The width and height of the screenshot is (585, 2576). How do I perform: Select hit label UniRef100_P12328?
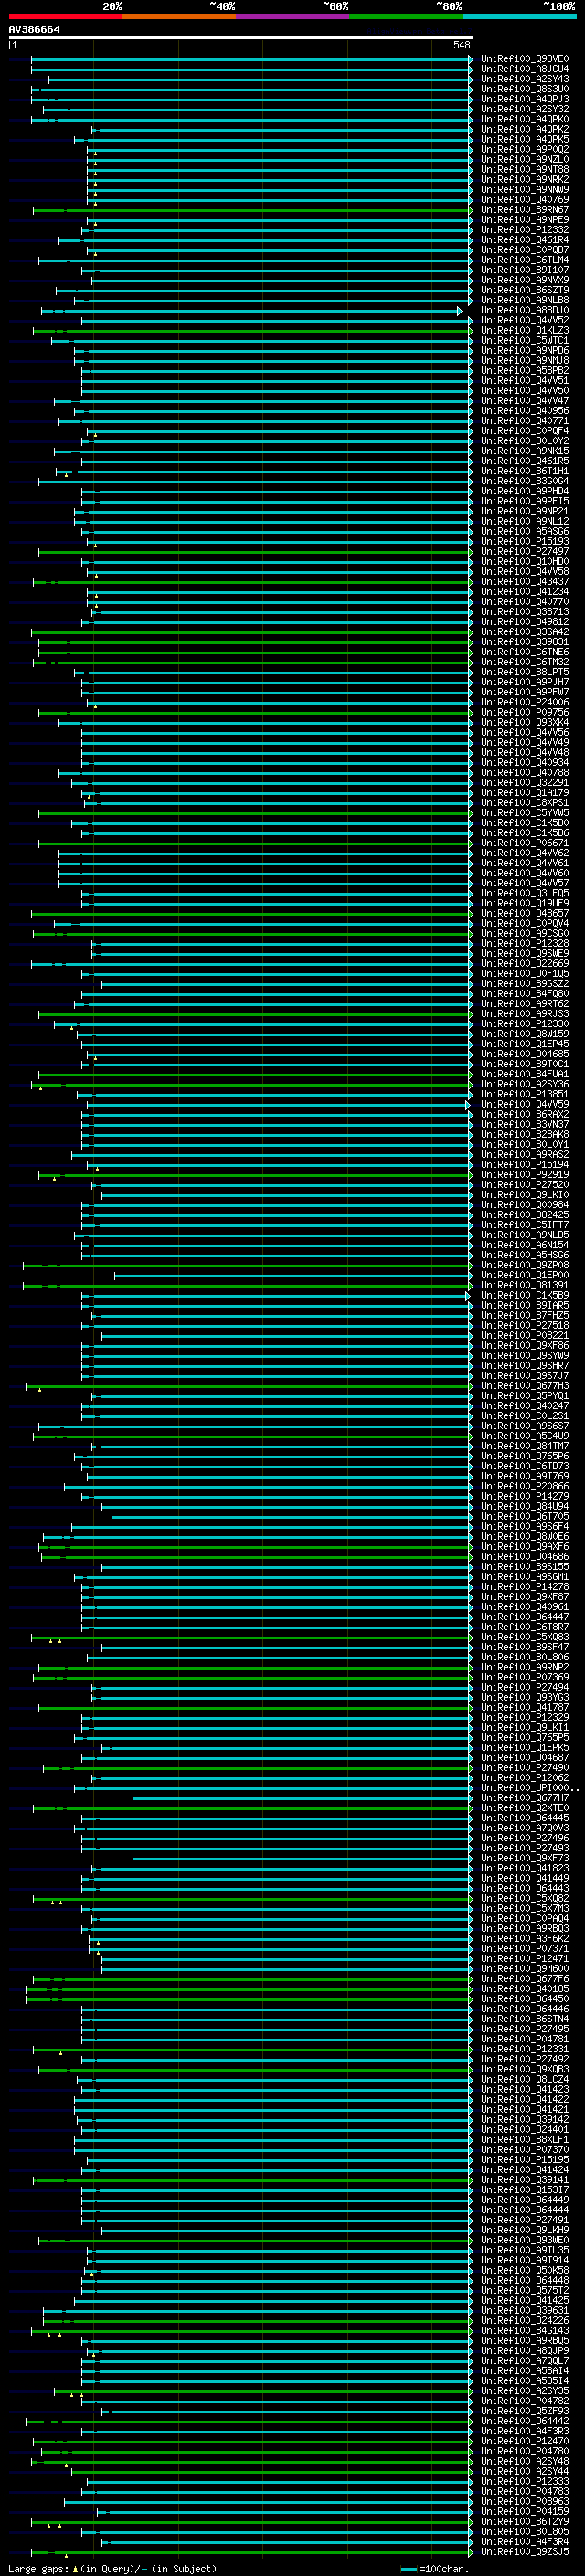(525, 943)
